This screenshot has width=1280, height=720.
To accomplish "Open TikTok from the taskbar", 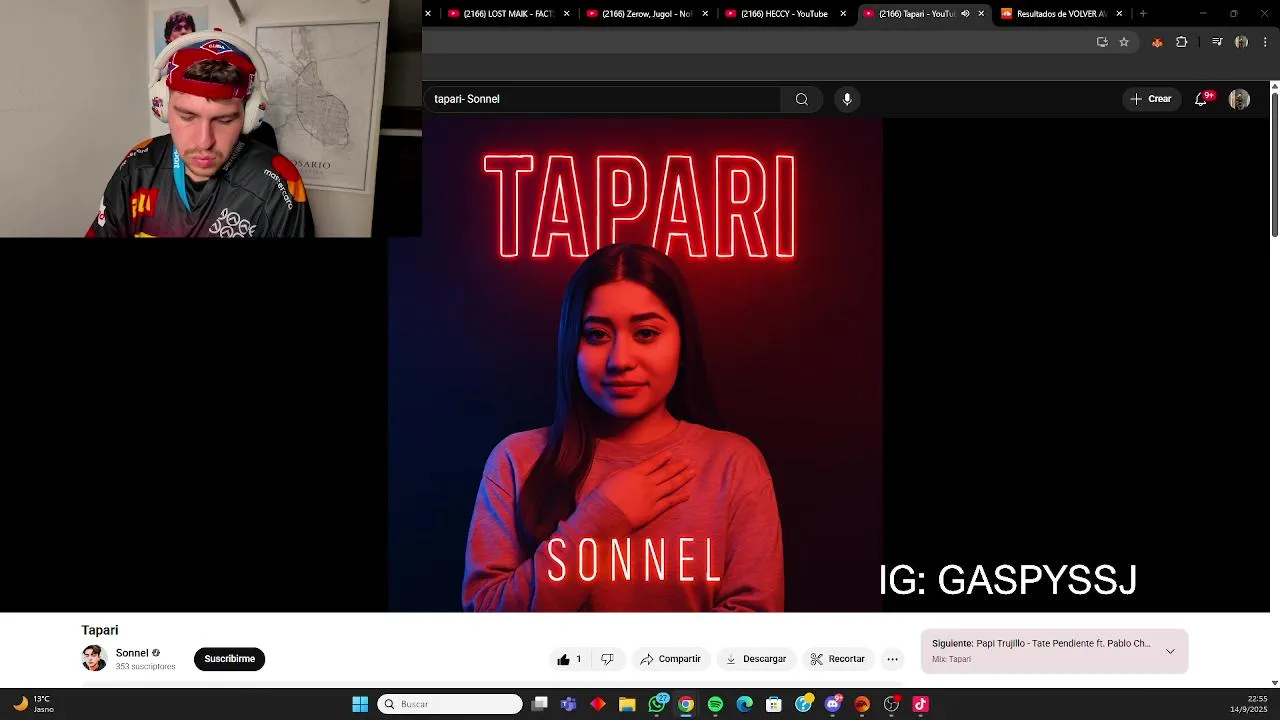I will click(x=921, y=704).
